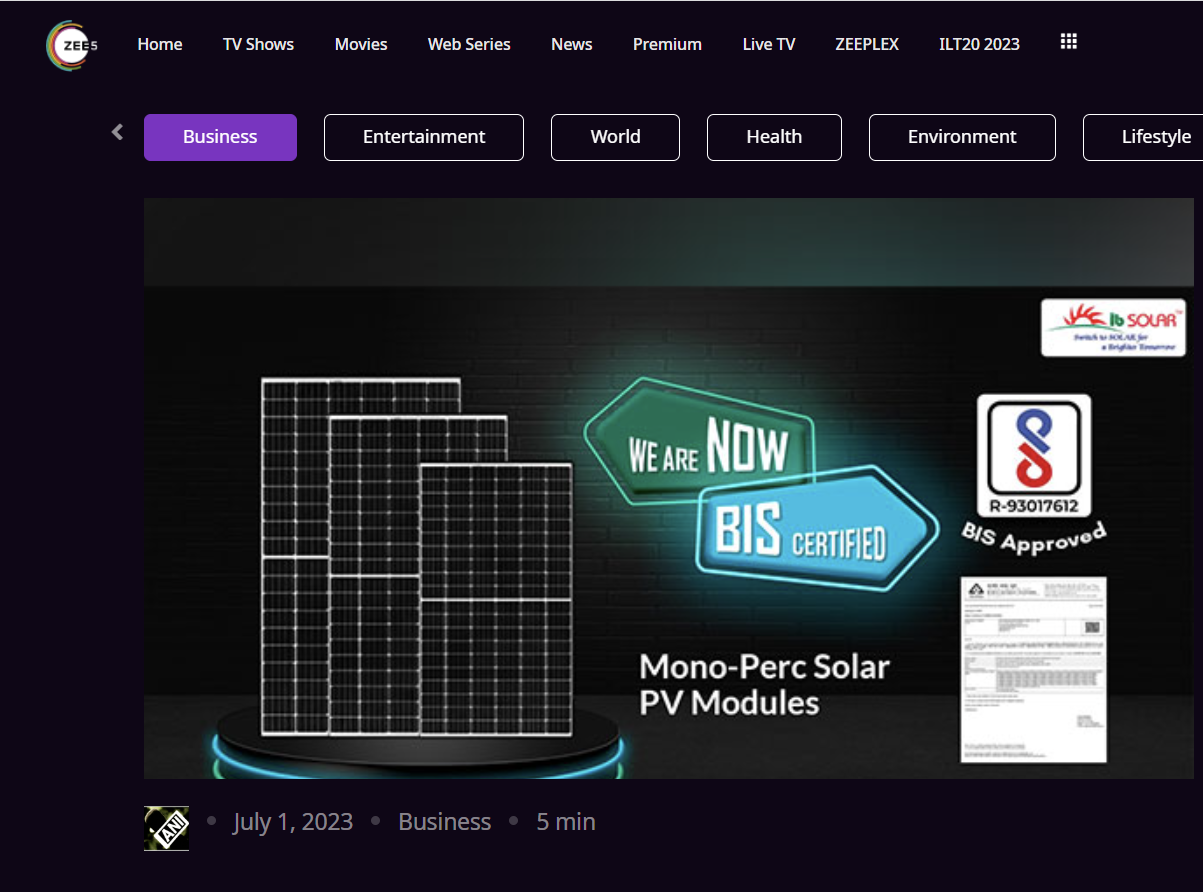The width and height of the screenshot is (1203, 892).
Task: Open the News section
Action: click(572, 44)
